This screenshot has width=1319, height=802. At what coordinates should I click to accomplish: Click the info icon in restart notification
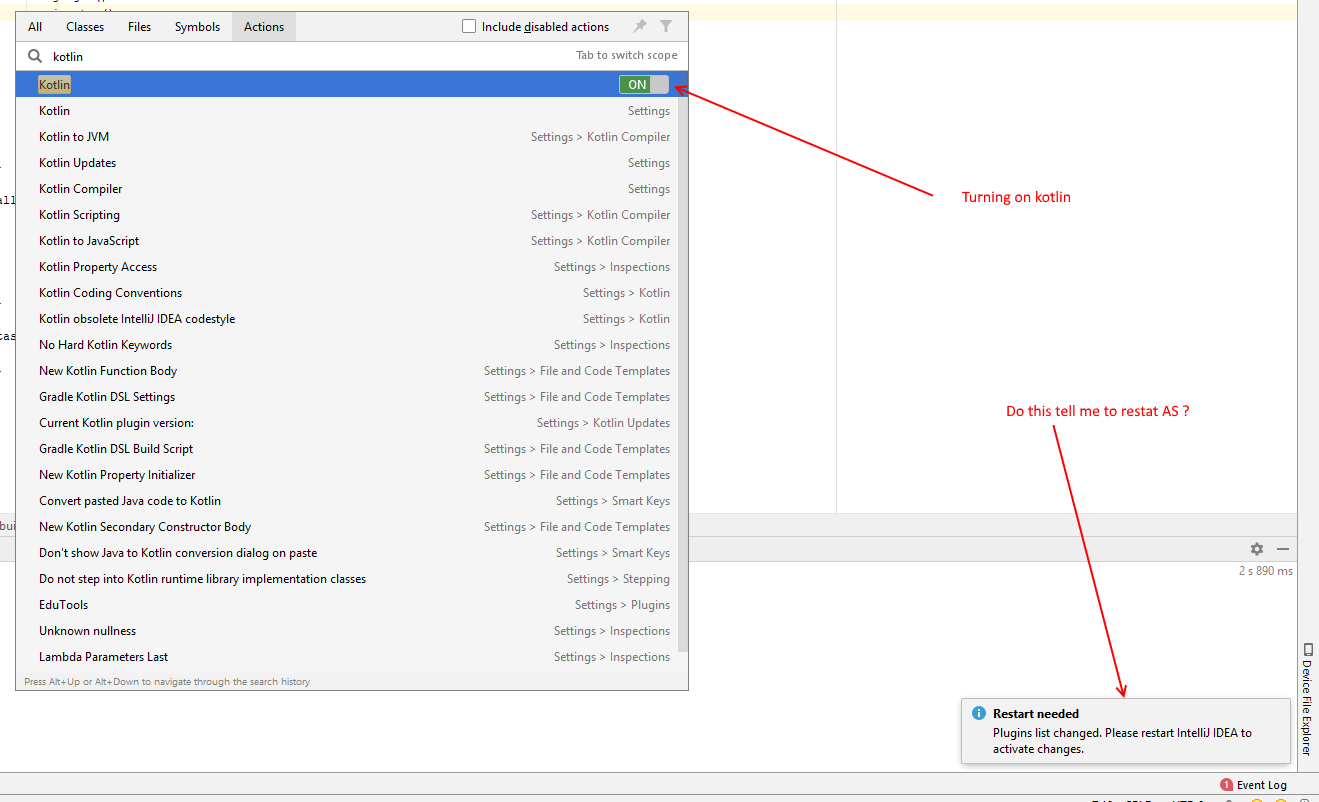click(979, 714)
